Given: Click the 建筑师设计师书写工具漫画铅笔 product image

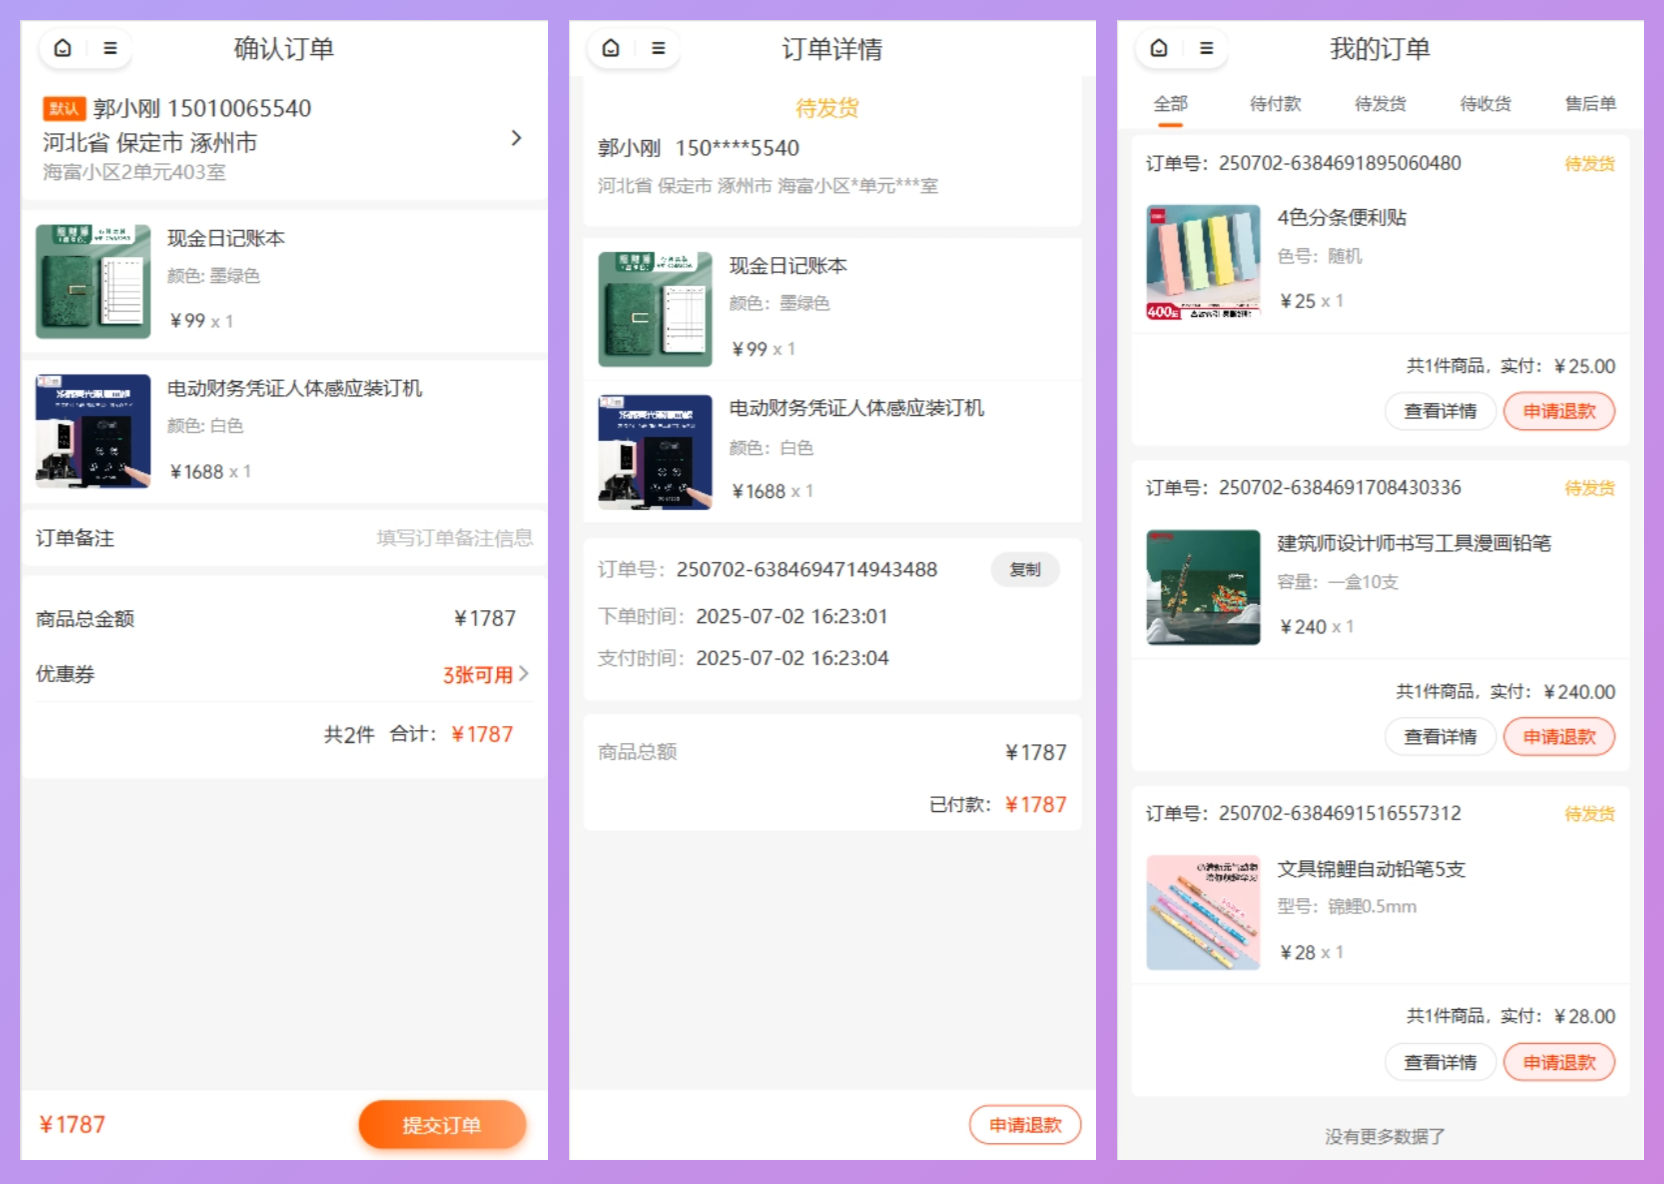Looking at the screenshot, I should coord(1203,587).
